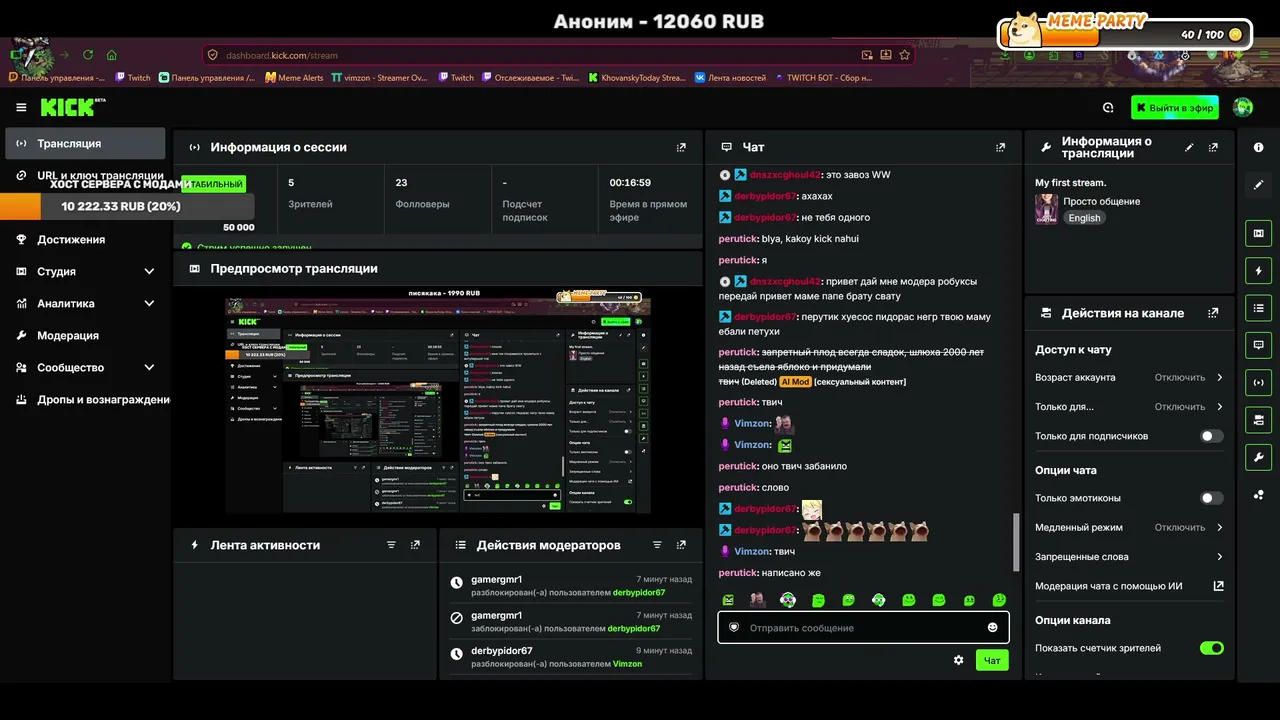Click the chat scrollbar
The height and width of the screenshot is (720, 1280).
(1015, 541)
